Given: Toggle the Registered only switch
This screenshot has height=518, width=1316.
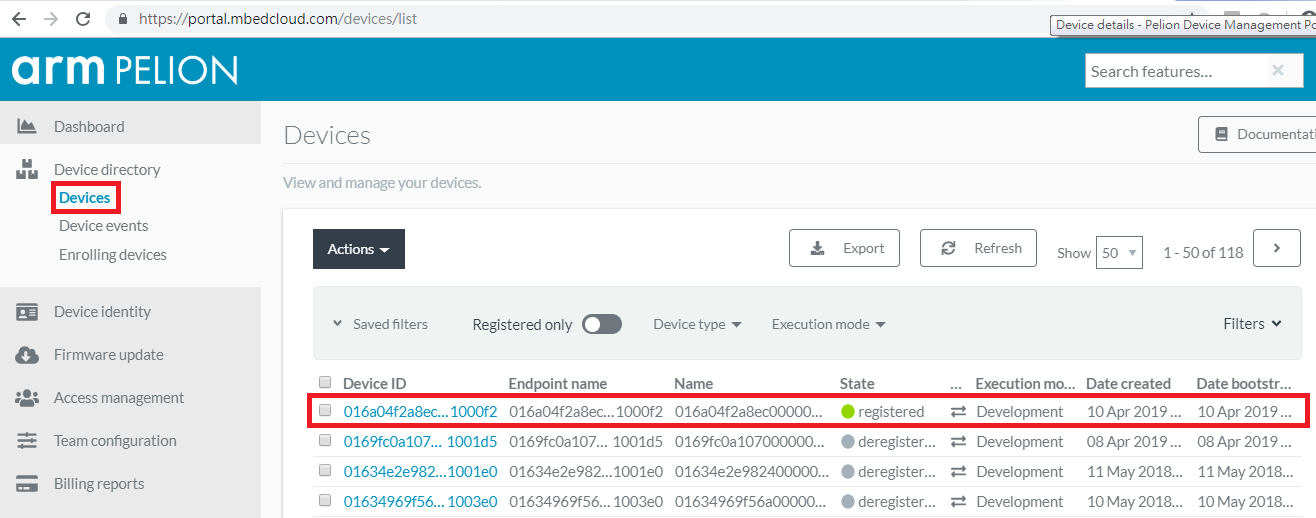Looking at the screenshot, I should click(602, 324).
